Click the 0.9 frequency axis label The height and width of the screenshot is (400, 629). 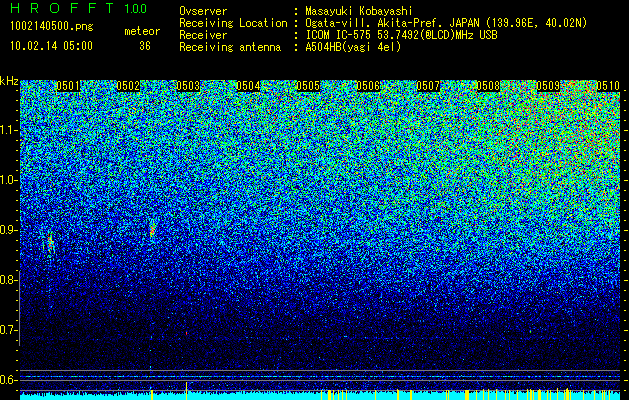tap(8, 230)
